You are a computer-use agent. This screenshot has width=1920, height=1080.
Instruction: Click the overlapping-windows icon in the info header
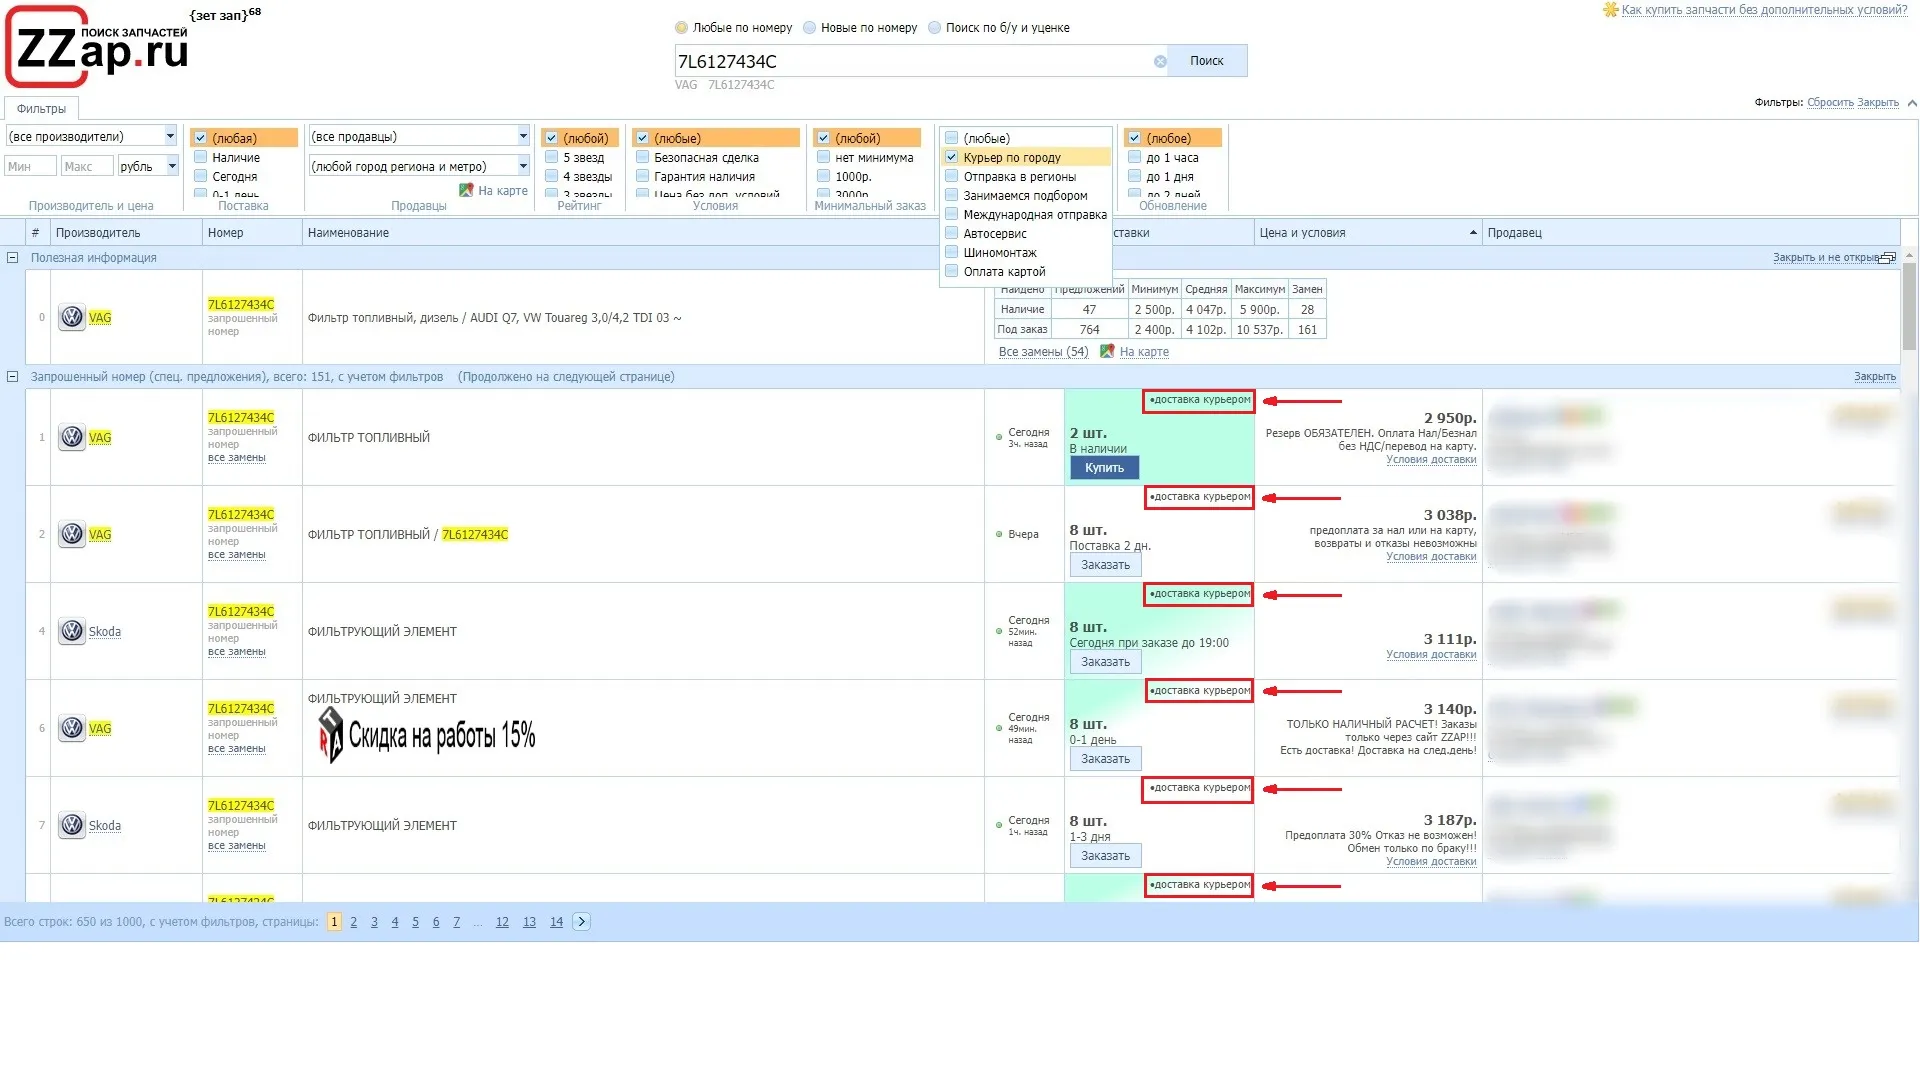tap(1888, 258)
